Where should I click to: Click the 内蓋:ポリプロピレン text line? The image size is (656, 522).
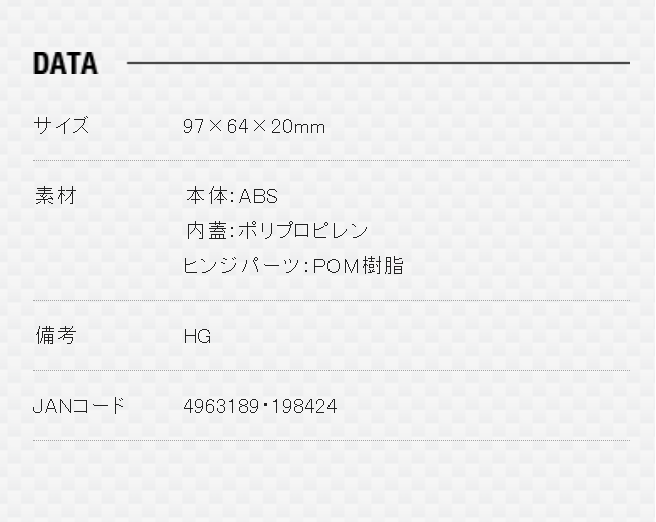(277, 231)
